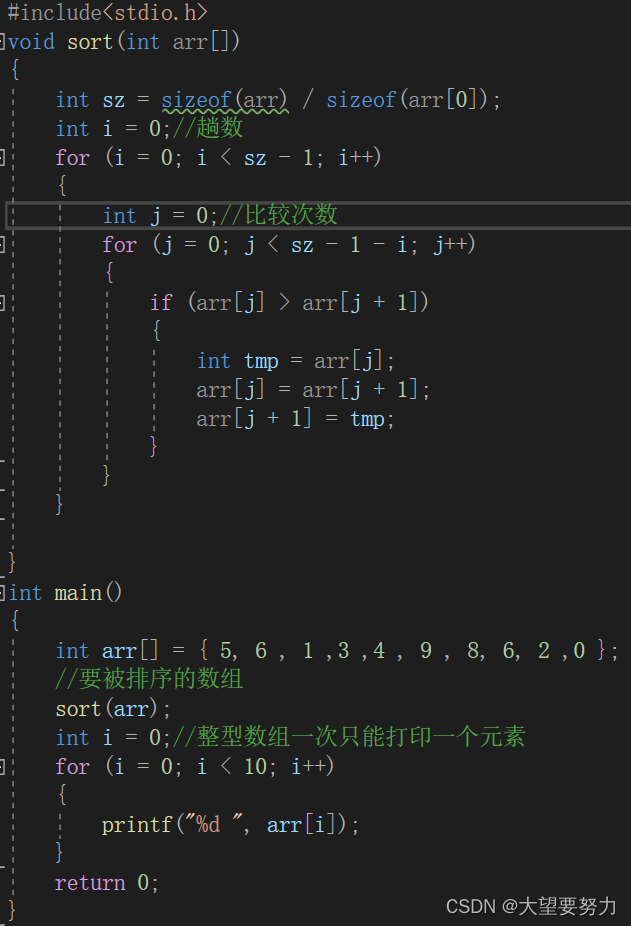The height and width of the screenshot is (926, 631).
Task: Click the arr[j] = arr[j + 1]; line
Action: pyautogui.click(x=313, y=389)
